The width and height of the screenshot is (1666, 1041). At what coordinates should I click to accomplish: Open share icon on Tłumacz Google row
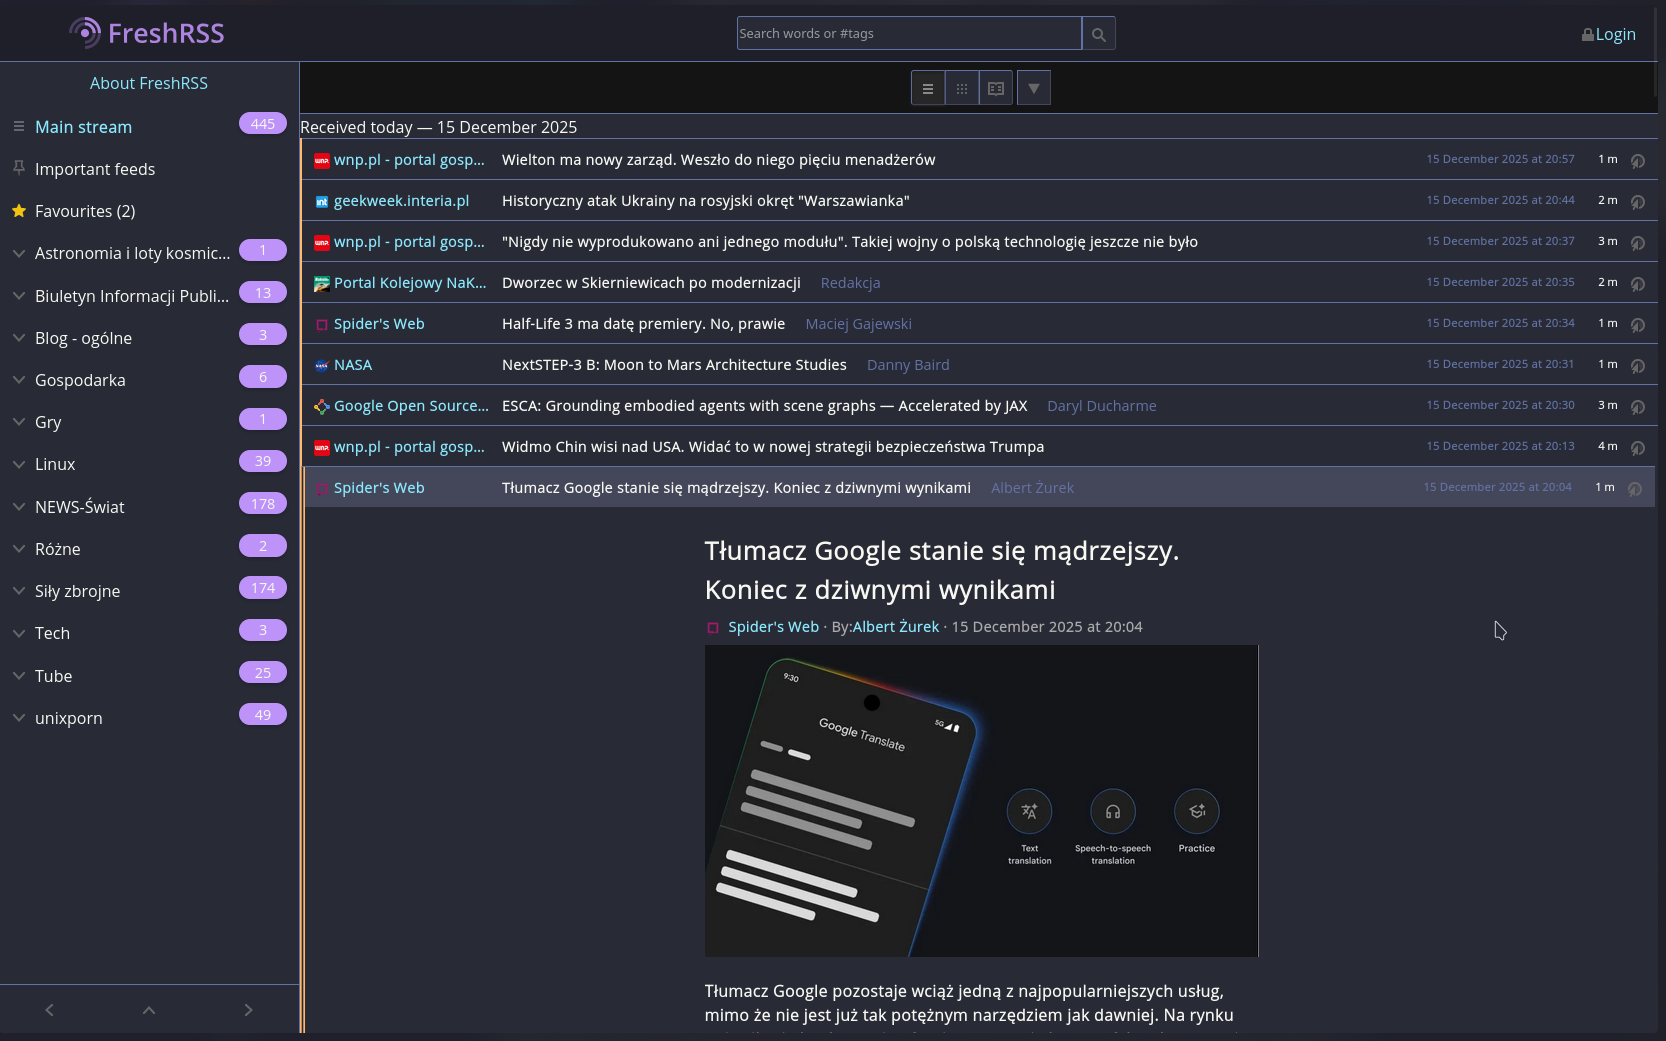coord(1635,488)
